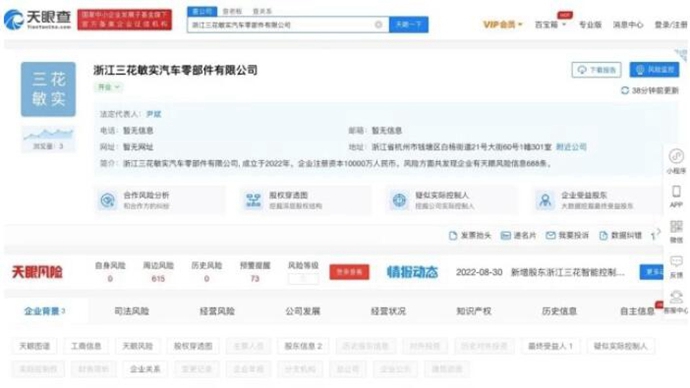
Task: Show WeChat QR code icon
Action: pyautogui.click(x=676, y=227)
